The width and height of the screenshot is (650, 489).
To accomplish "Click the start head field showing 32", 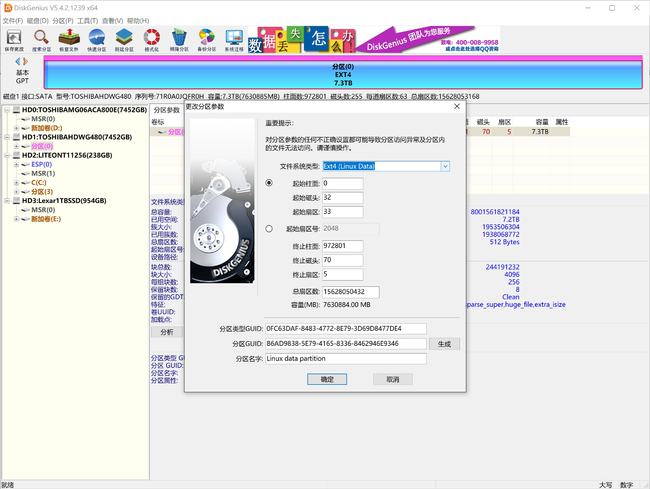I will 343,198.
